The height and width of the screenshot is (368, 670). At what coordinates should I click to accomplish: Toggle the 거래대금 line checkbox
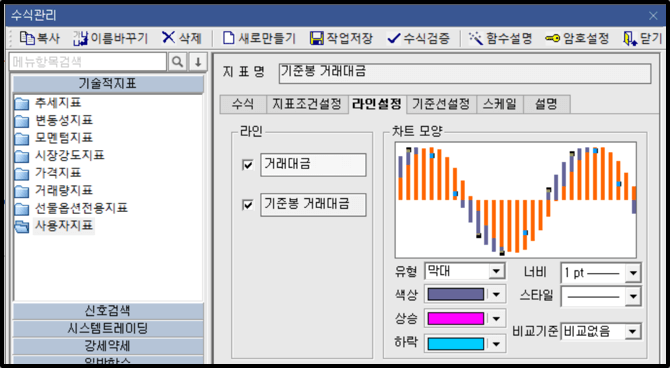(x=247, y=165)
